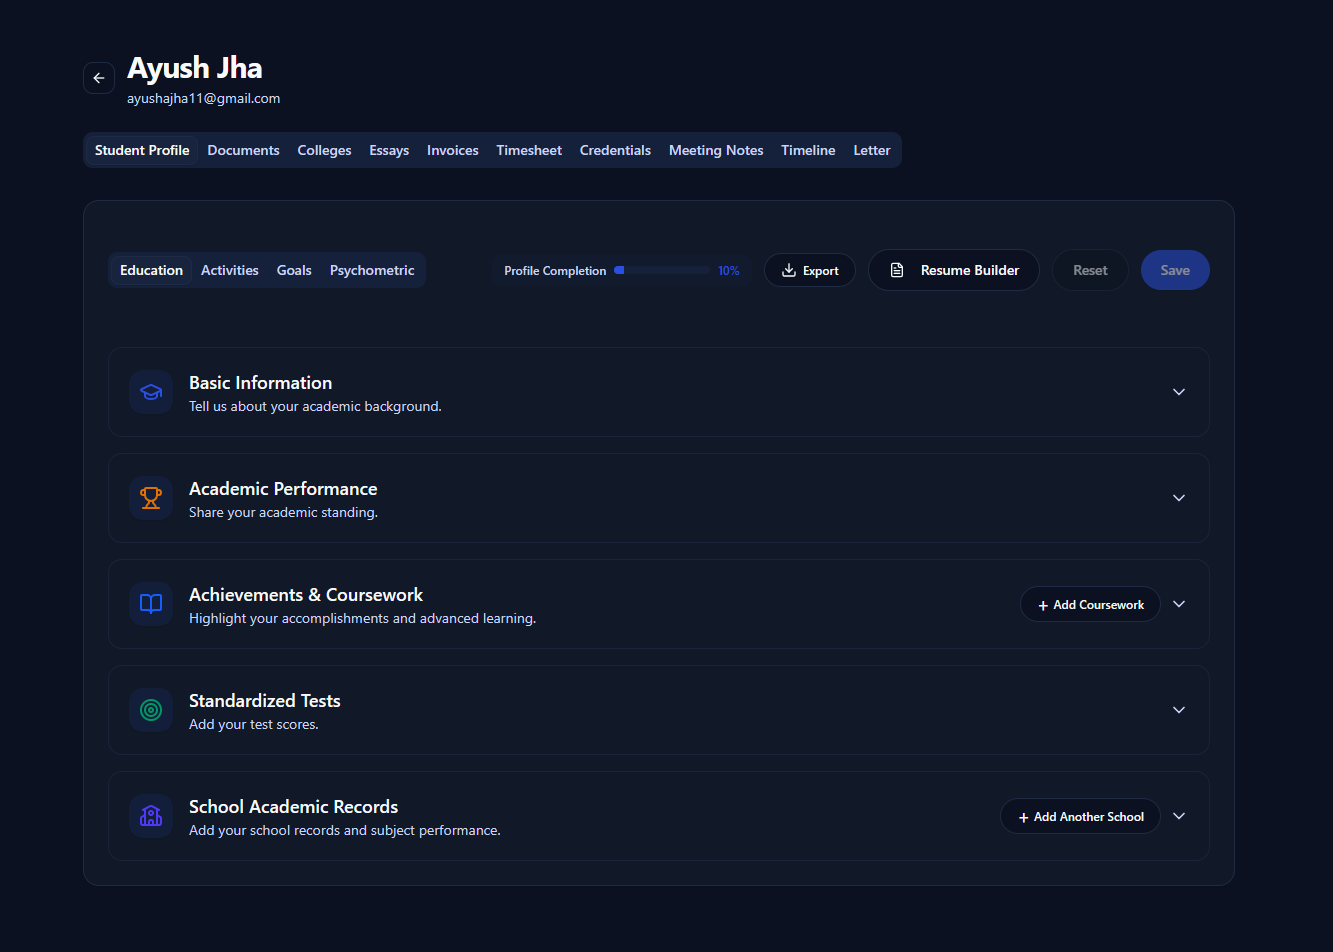1333x952 pixels.
Task: Click the Basic Information heading
Action: 261,383
